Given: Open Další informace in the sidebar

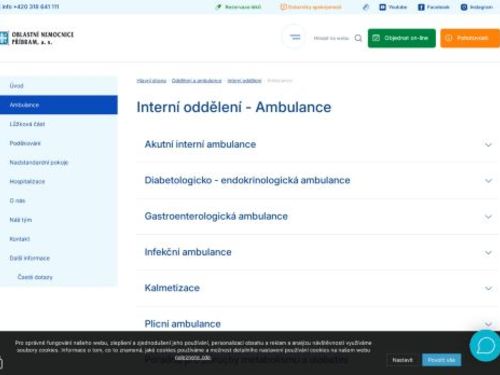Looking at the screenshot, I should (59, 258).
